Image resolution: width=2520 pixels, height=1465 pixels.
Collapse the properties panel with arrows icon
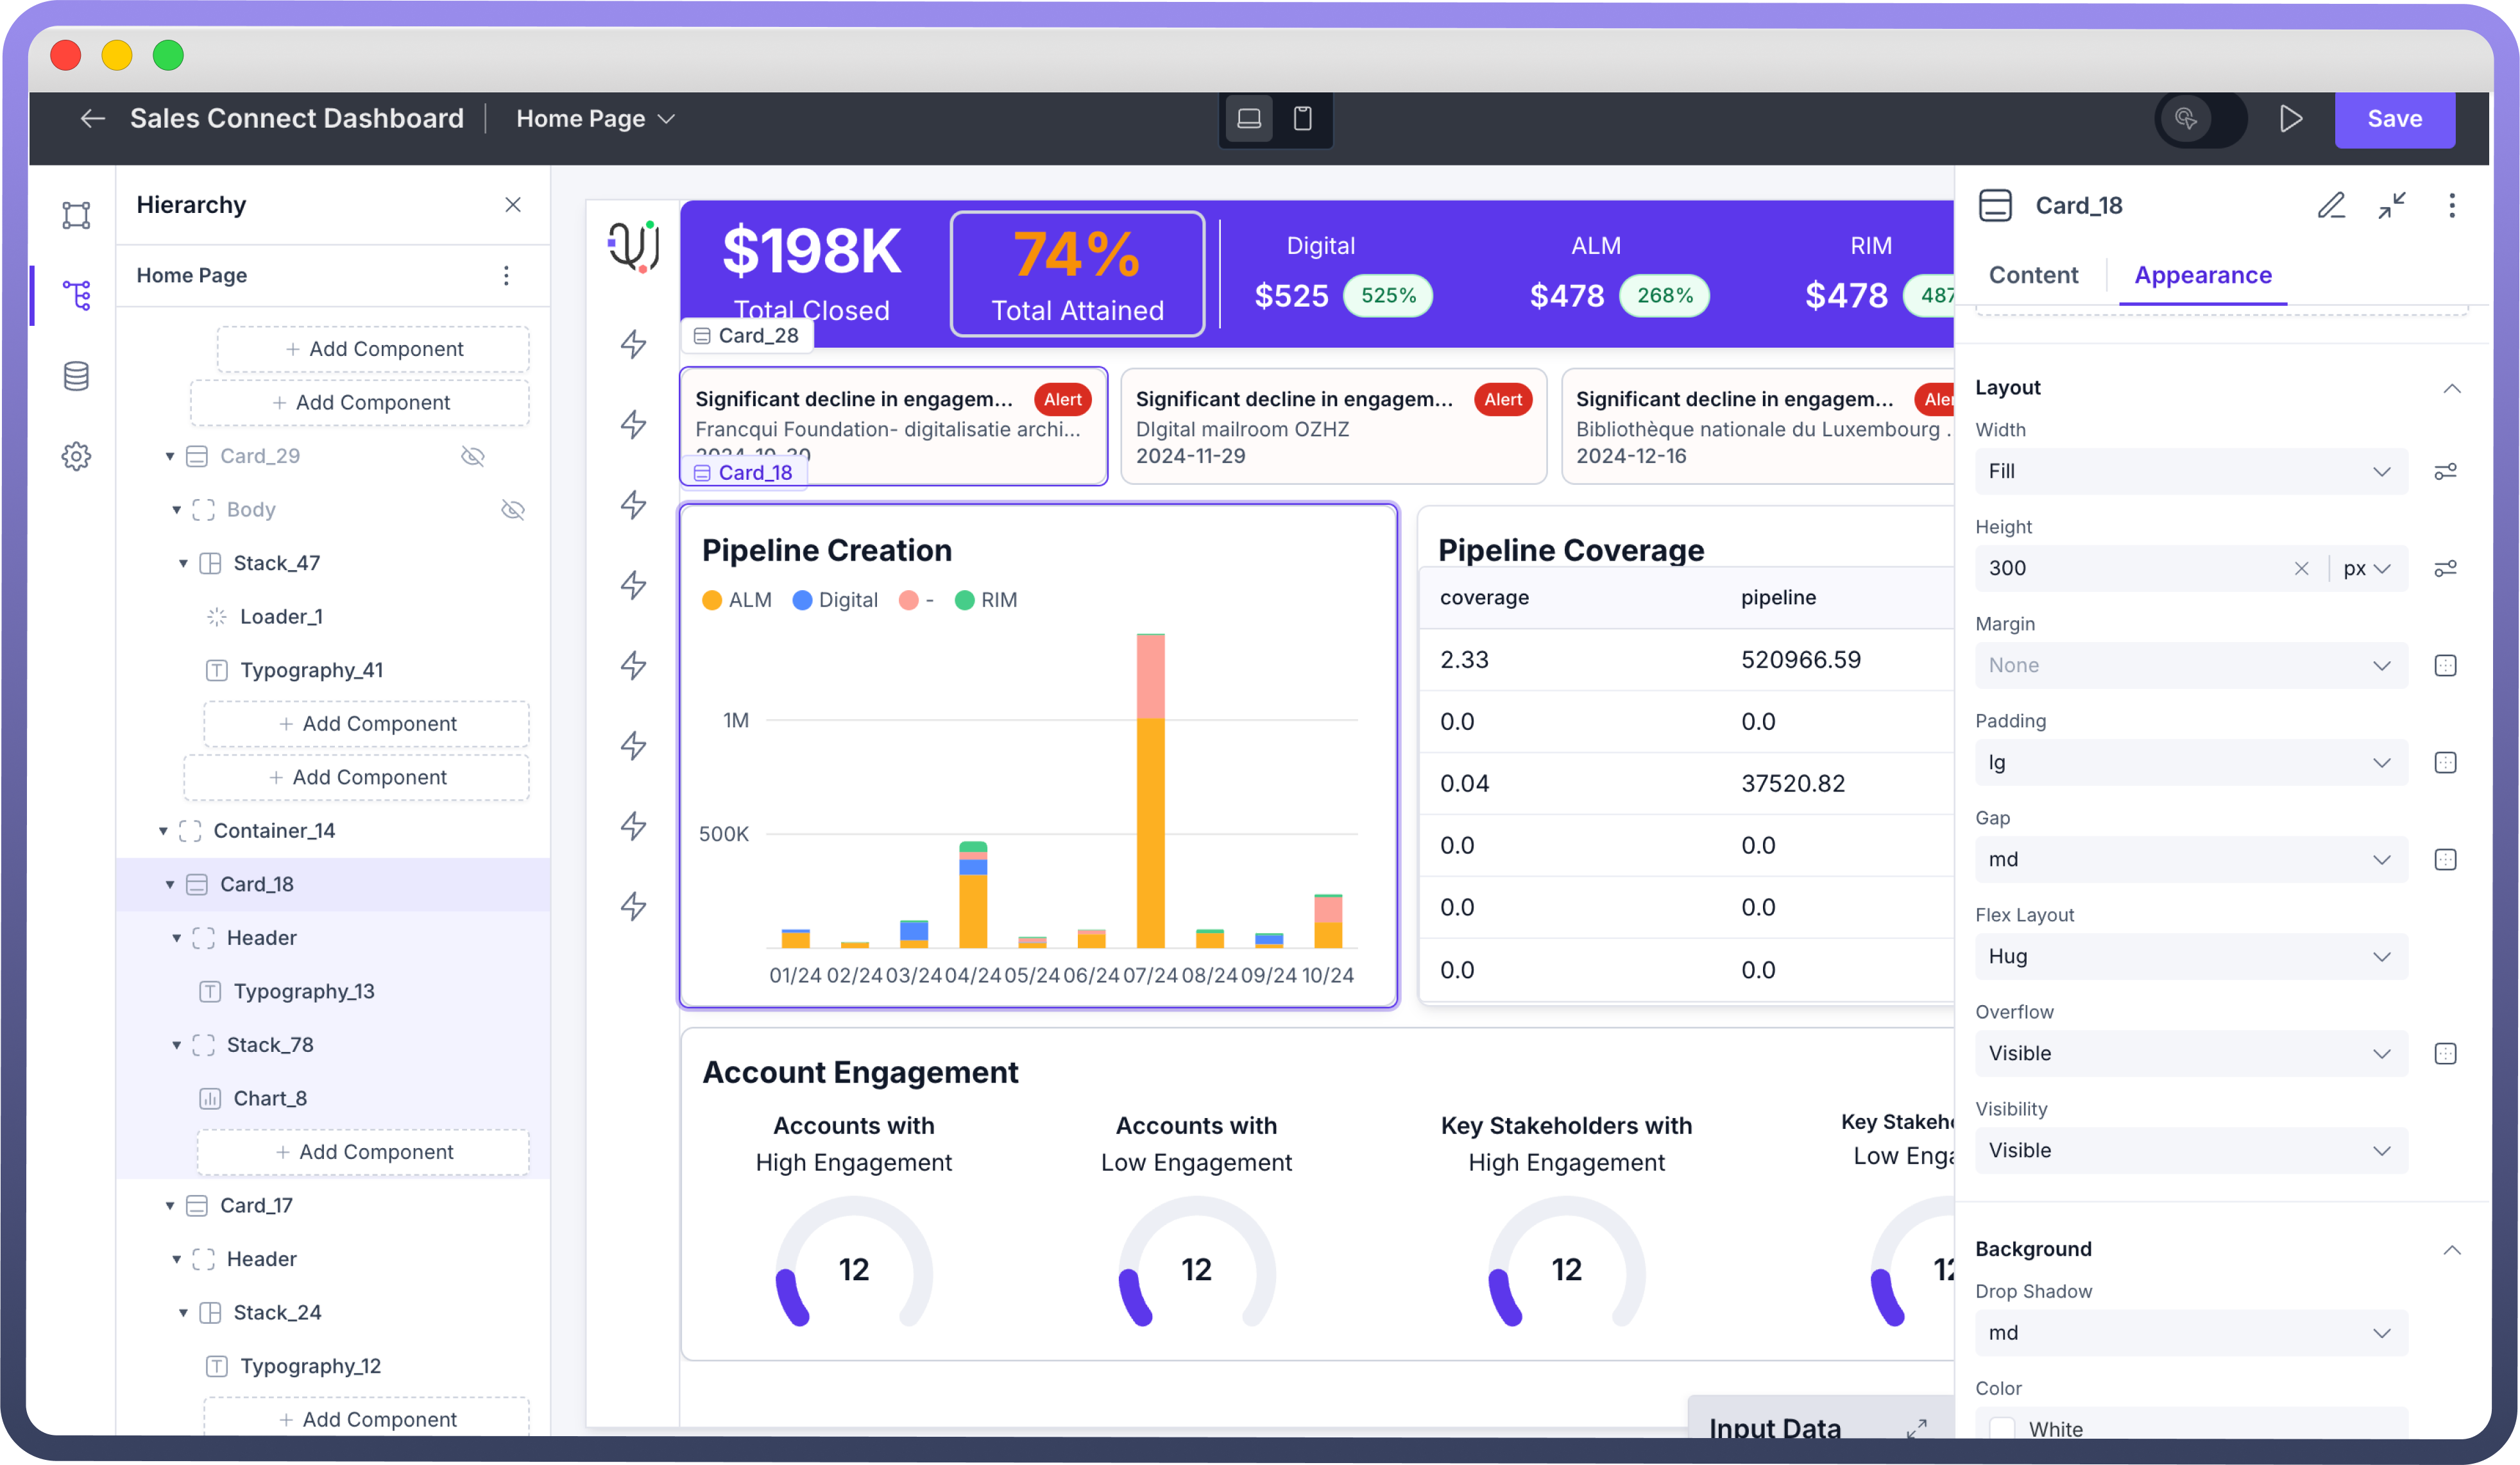tap(2391, 206)
